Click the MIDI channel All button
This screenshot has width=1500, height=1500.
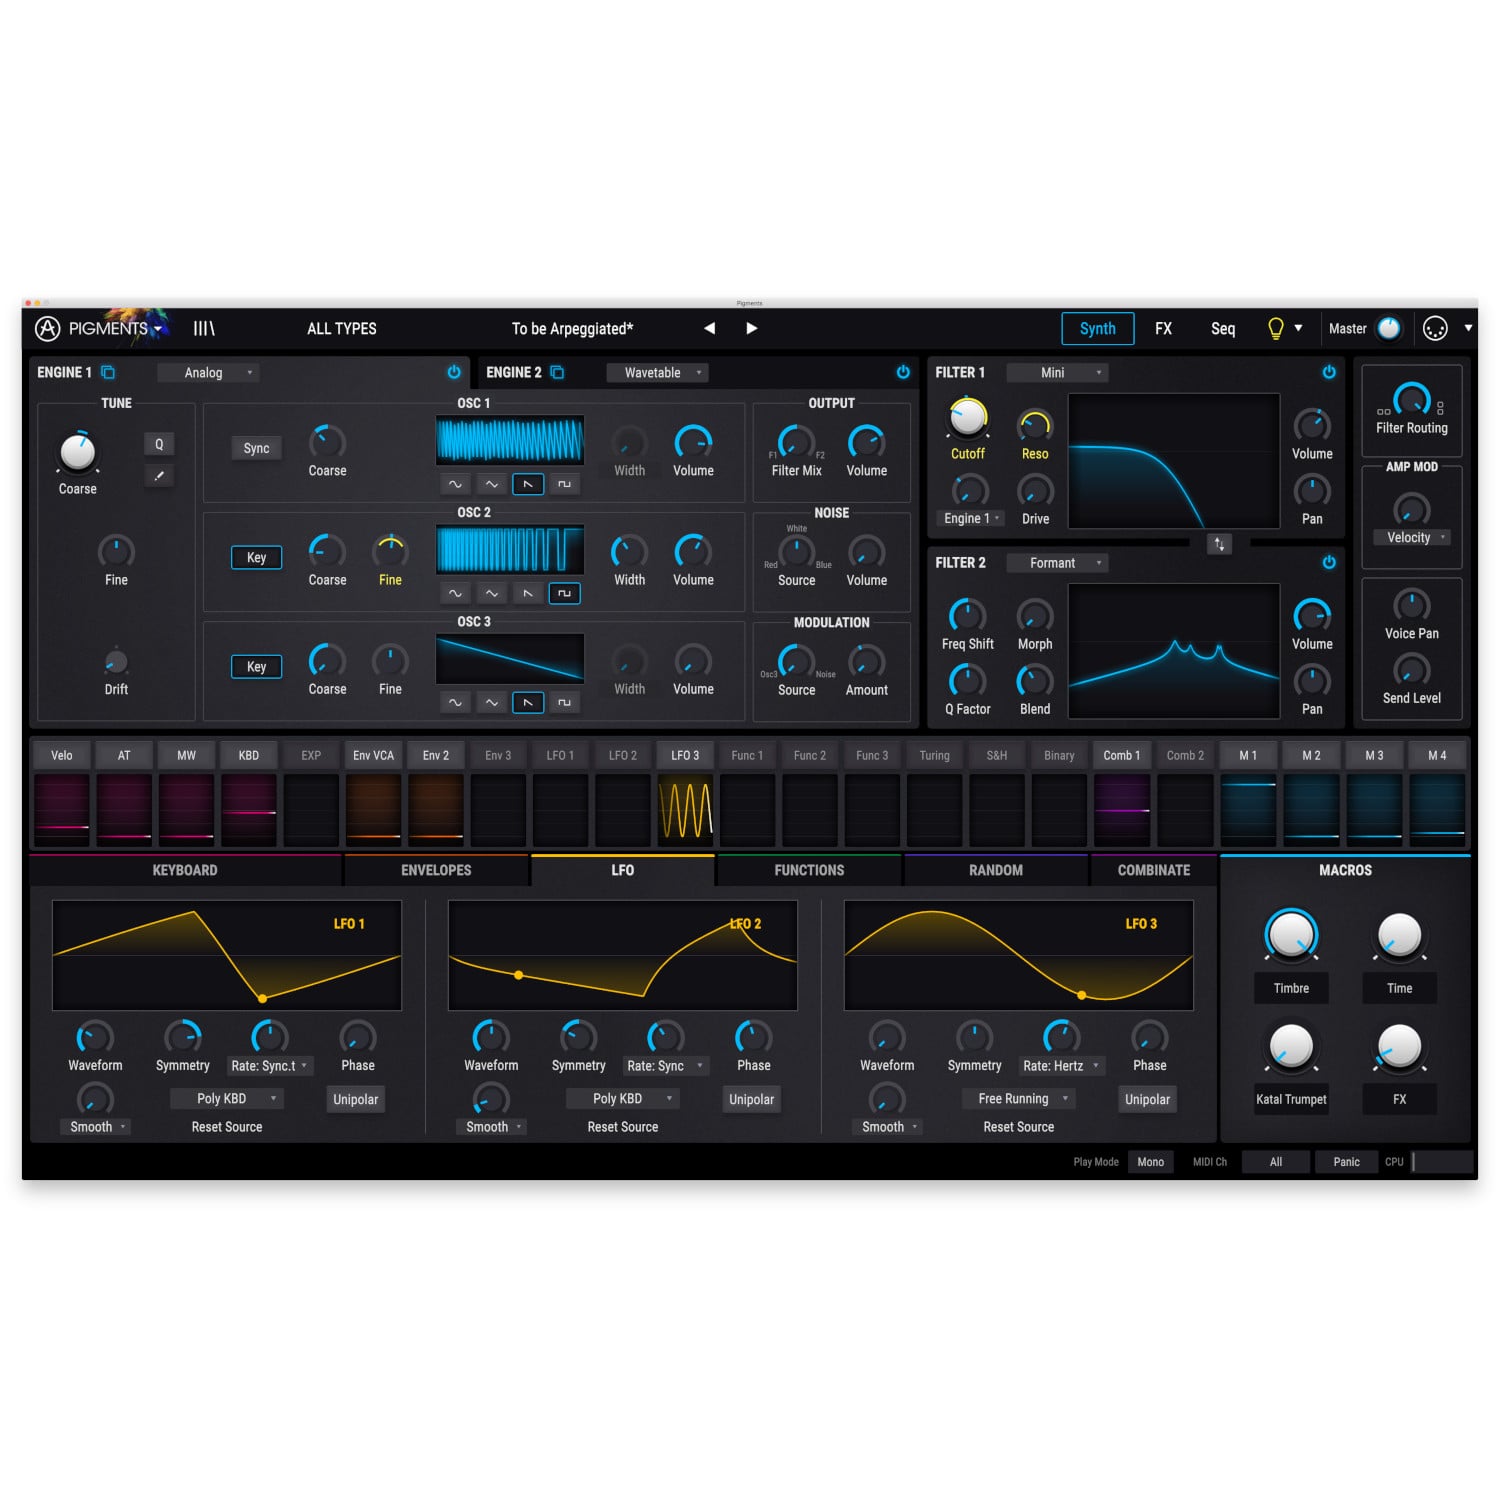1276,1162
